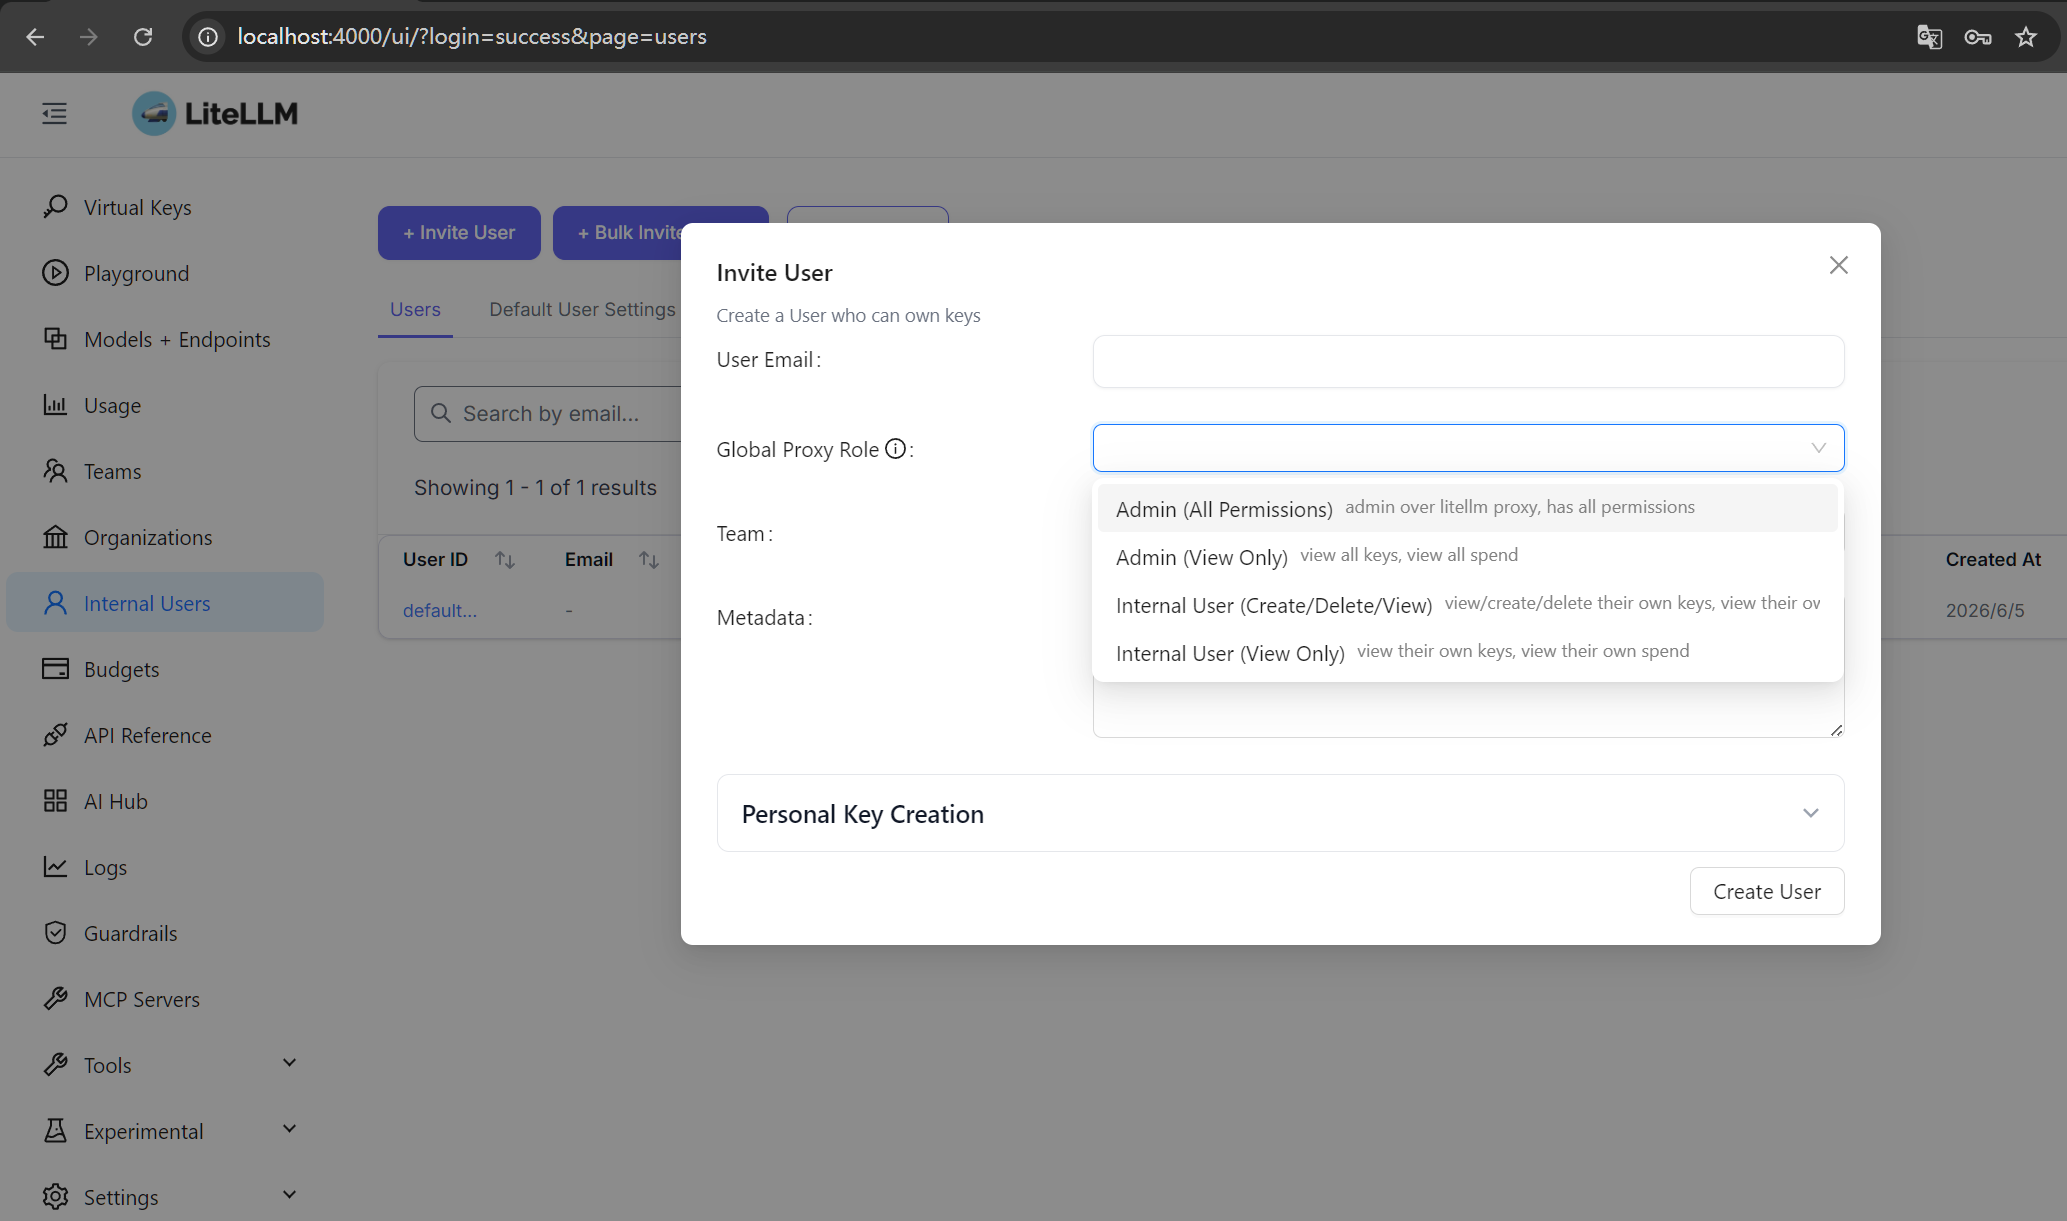The width and height of the screenshot is (2067, 1221).
Task: Click the browser address bar URL
Action: [x=472, y=37]
